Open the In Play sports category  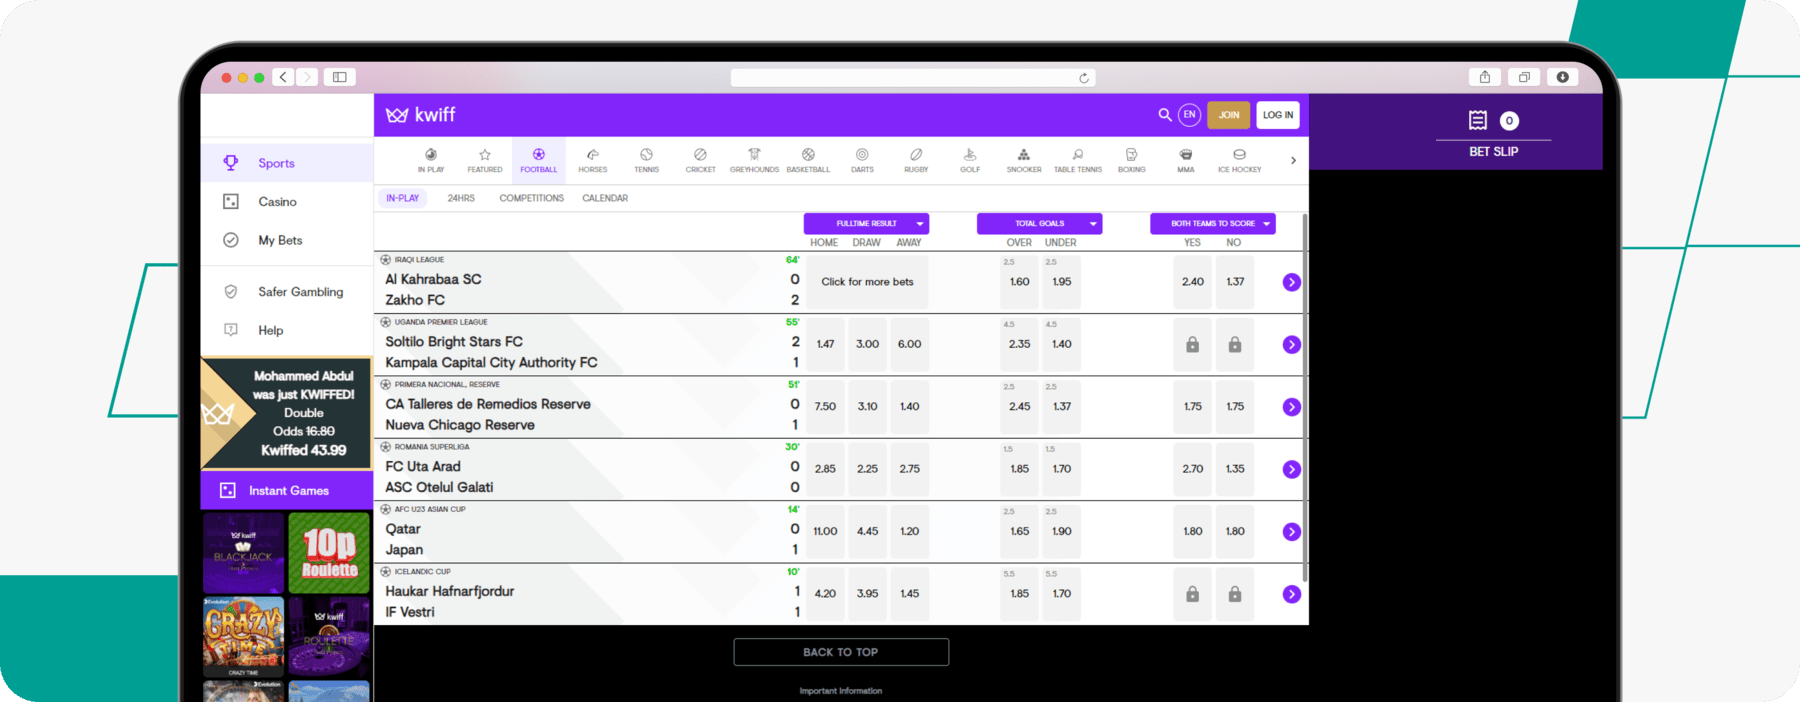[x=431, y=160]
